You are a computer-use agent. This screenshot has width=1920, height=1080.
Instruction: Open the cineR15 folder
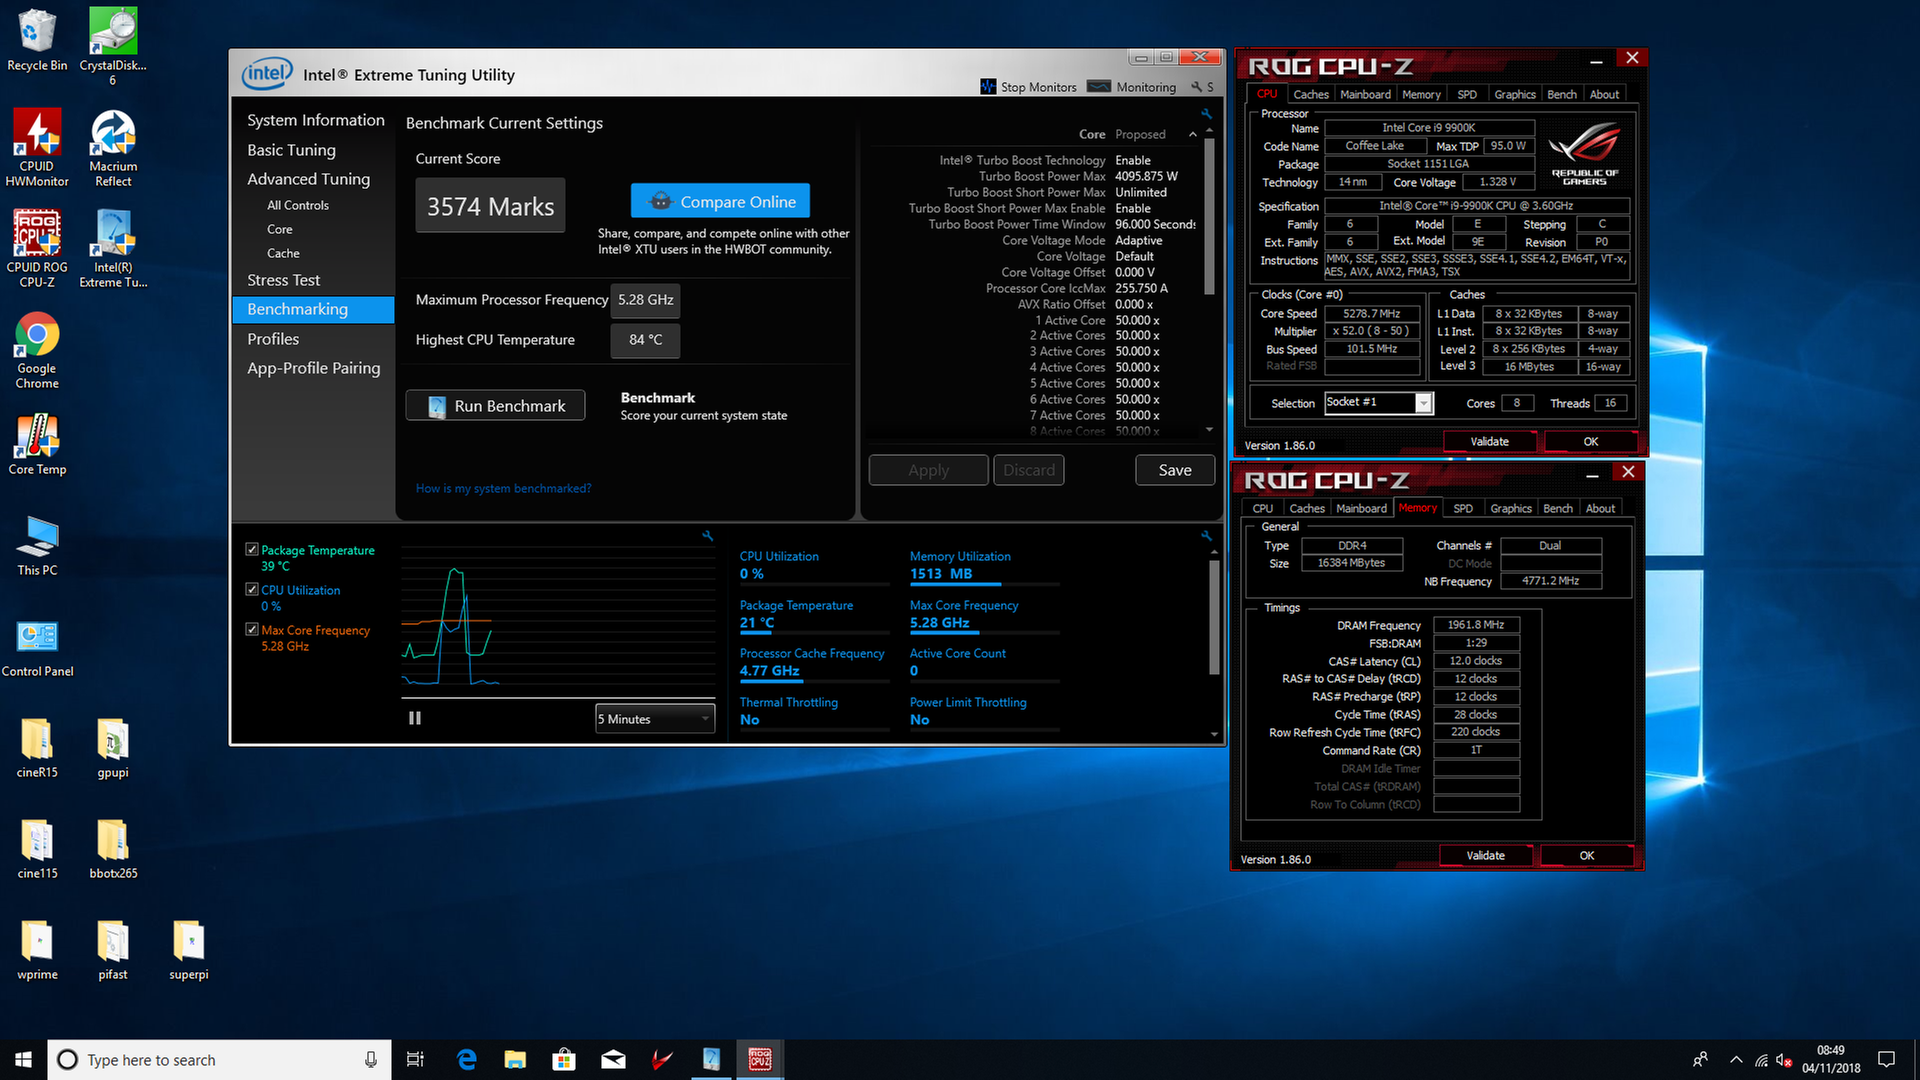pyautogui.click(x=37, y=748)
